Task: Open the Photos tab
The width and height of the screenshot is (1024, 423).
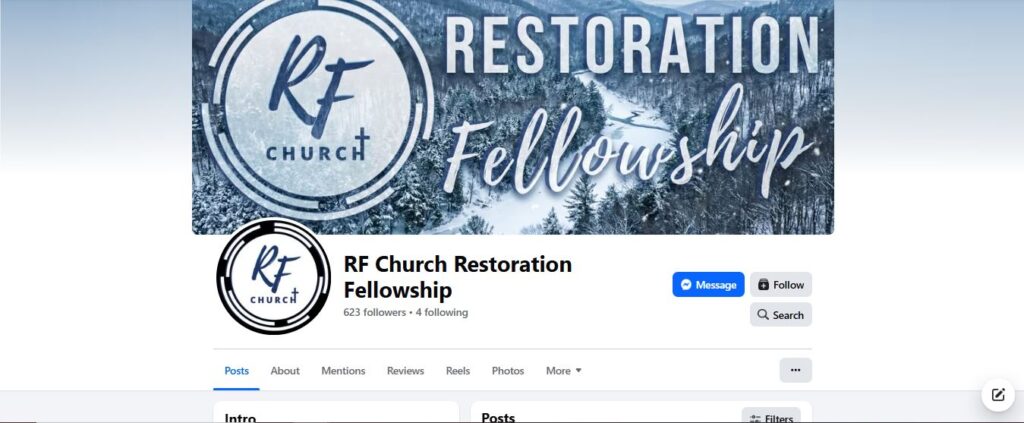Action: pyautogui.click(x=508, y=371)
